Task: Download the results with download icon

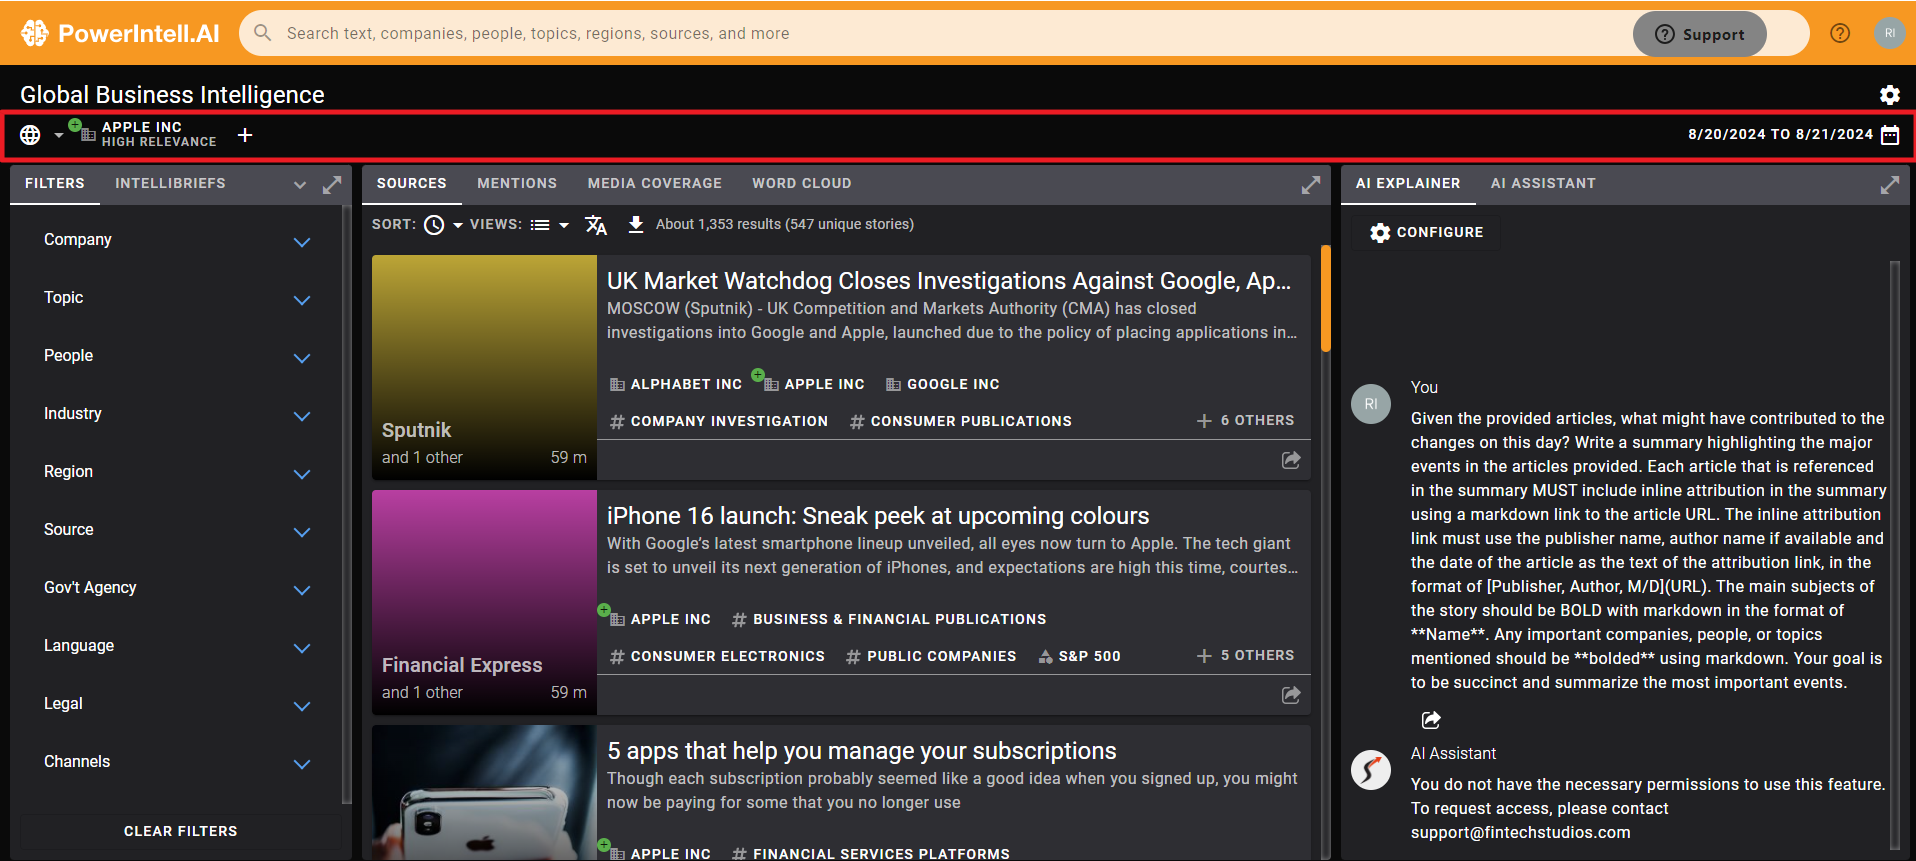Action: 635,224
